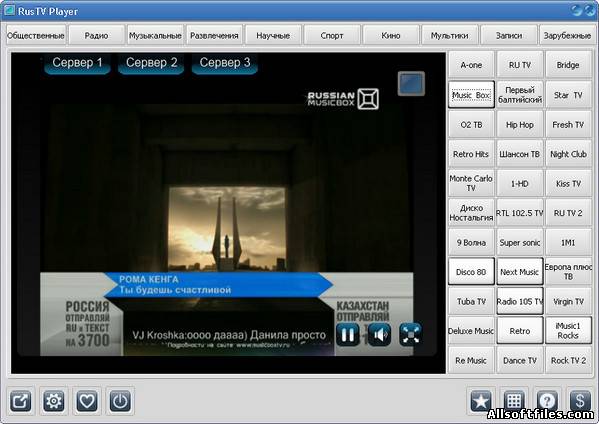Select the RU TV channel

(x=520, y=65)
